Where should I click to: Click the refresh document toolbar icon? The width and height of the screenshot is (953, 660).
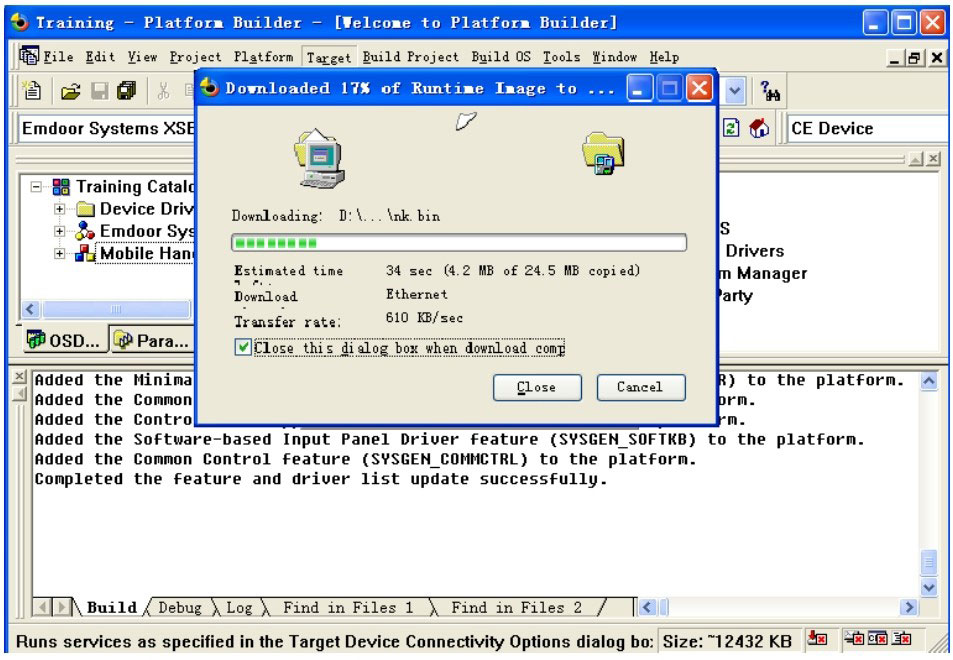click(731, 128)
